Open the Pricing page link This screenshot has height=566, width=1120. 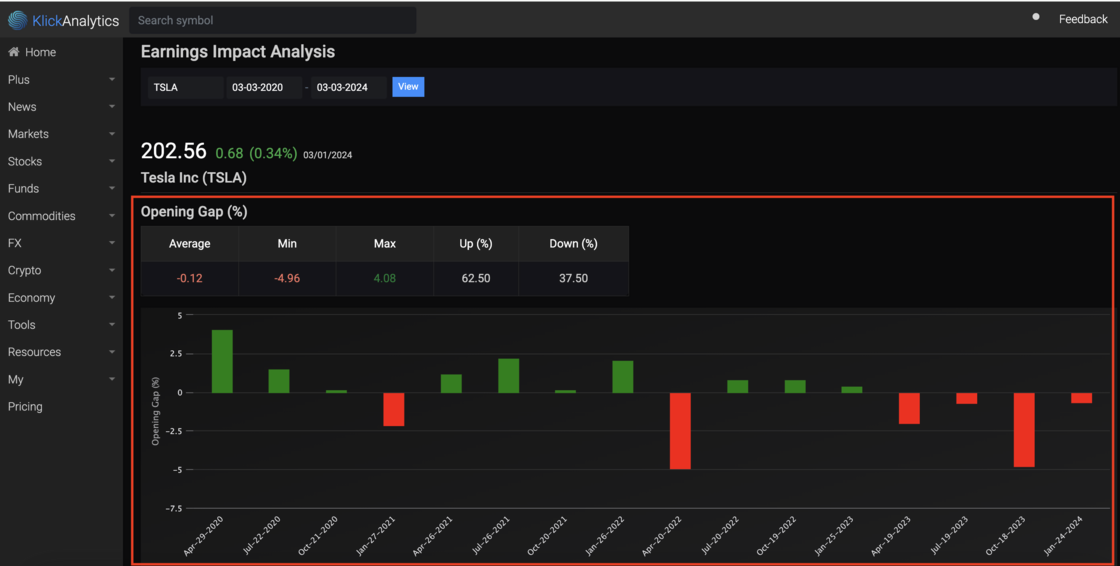point(25,407)
